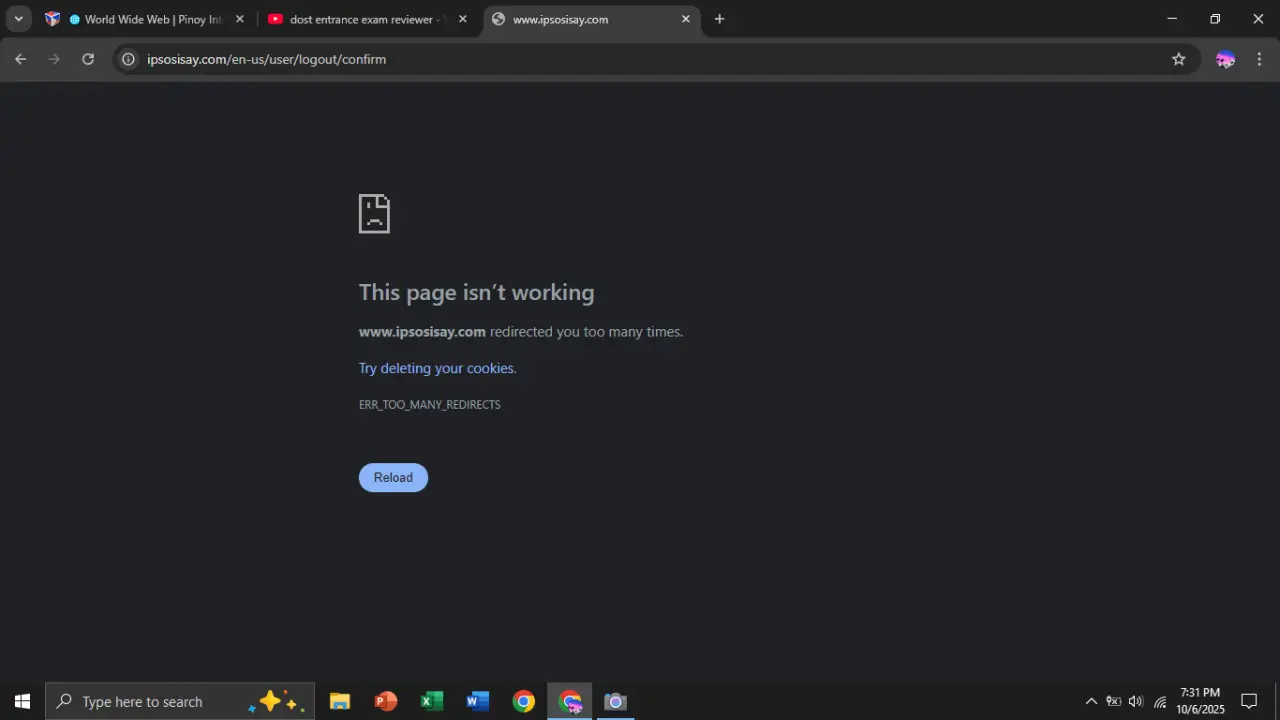The image size is (1280, 720).
Task: Launch Excel from the taskbar
Action: pos(432,701)
